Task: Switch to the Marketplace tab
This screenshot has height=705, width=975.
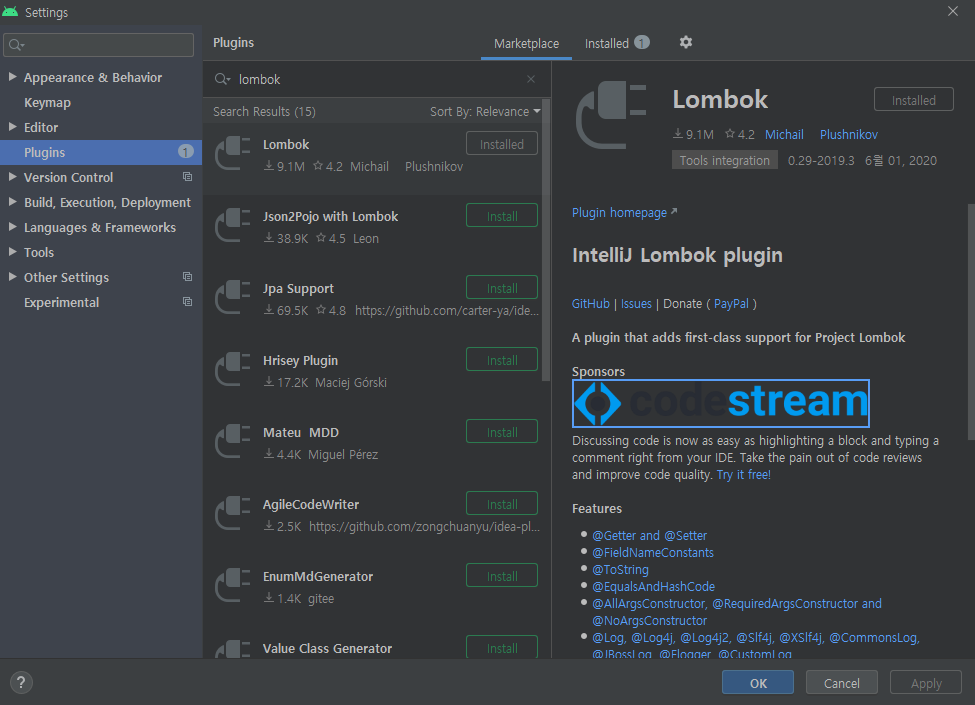Action: coord(526,44)
